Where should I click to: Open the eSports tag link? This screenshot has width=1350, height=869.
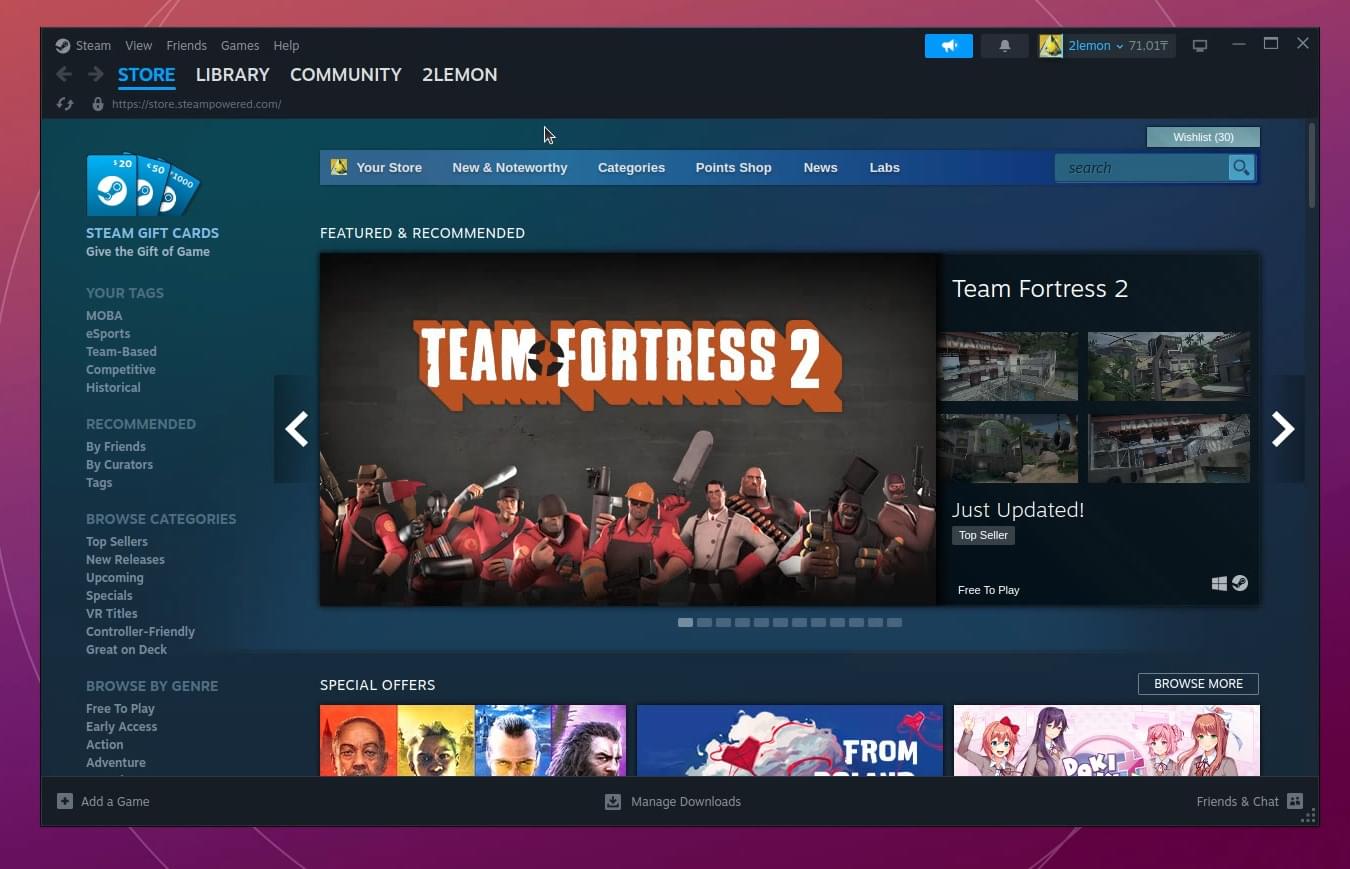(108, 333)
